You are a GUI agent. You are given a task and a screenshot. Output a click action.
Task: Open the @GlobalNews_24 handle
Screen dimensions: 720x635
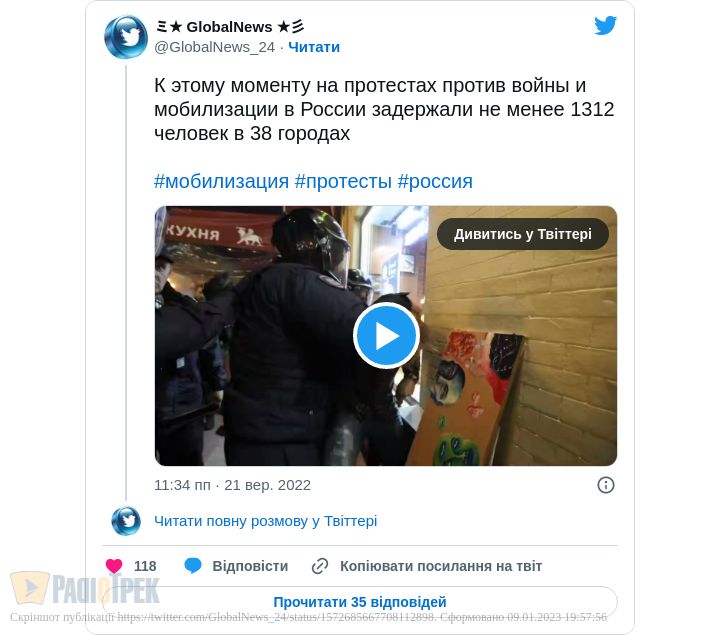pos(214,47)
